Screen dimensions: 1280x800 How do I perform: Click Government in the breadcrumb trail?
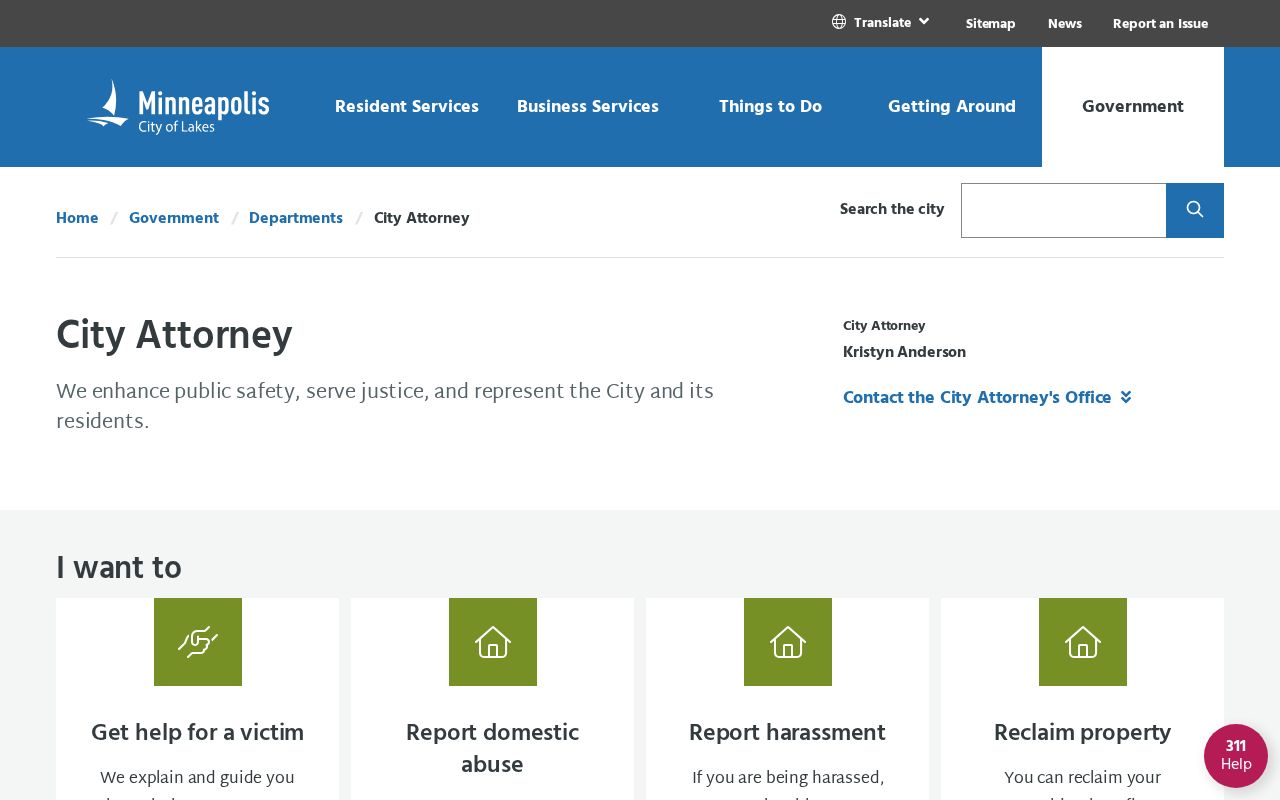pos(174,218)
